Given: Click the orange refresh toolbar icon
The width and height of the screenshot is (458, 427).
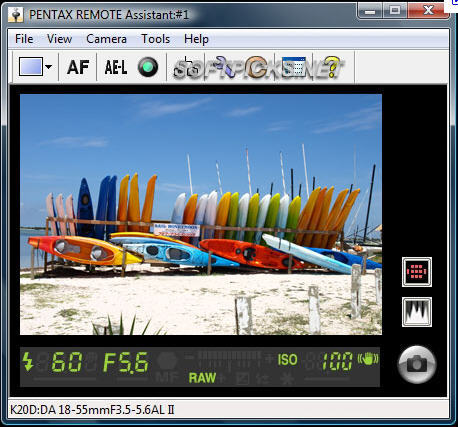Looking at the screenshot, I should click(257, 67).
